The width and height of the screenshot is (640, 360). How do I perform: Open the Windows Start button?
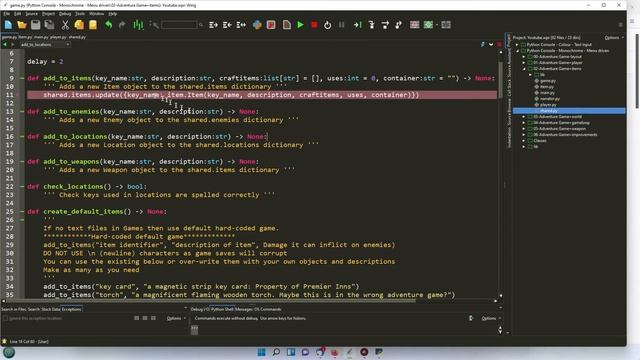[262, 352]
